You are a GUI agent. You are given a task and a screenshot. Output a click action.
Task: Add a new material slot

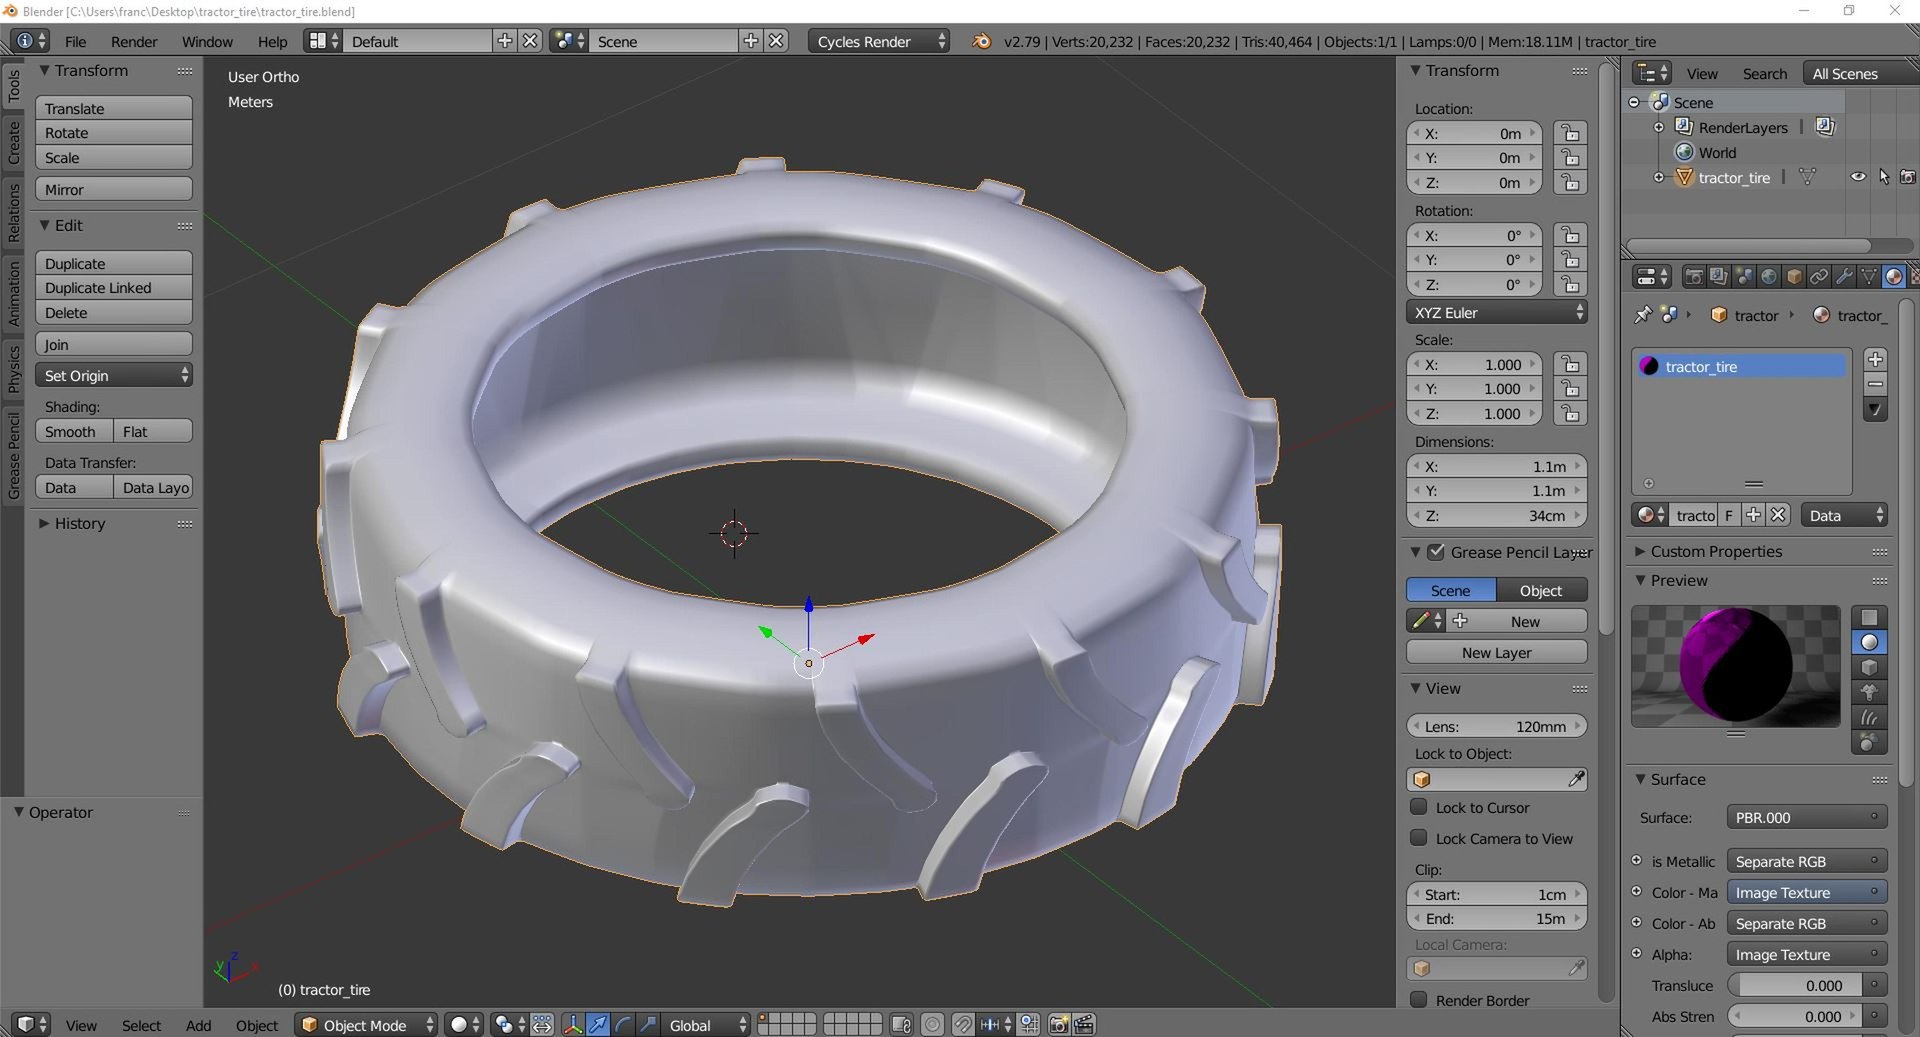click(x=1876, y=359)
